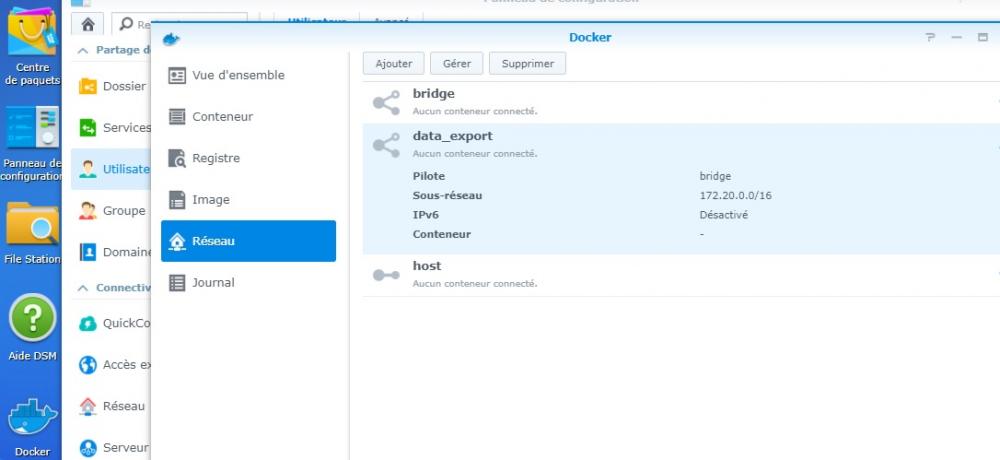Click Utilisateur icon in control panel

pos(87,169)
